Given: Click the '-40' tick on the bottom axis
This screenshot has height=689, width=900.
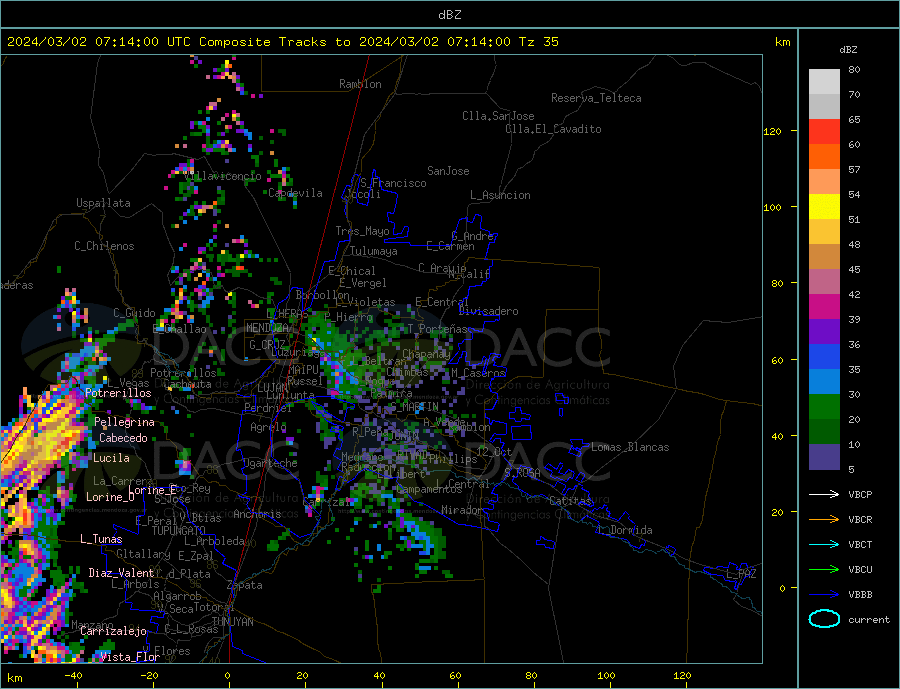Looking at the screenshot, I should 74,676.
